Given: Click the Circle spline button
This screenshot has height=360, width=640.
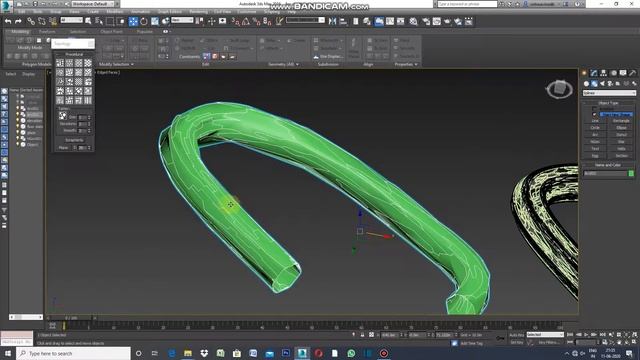Looking at the screenshot, I should click(x=595, y=128).
